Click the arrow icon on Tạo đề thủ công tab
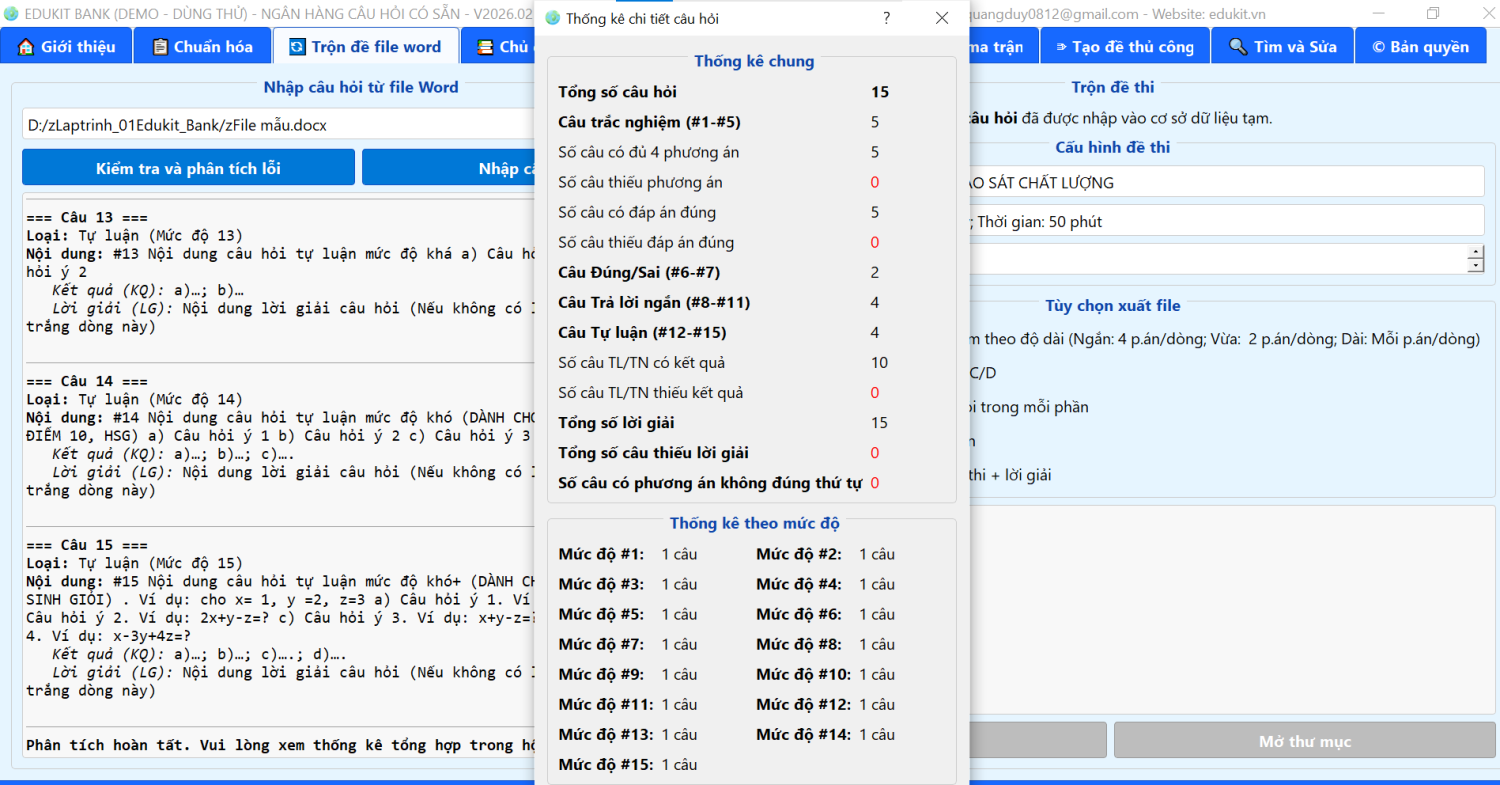 (x=1060, y=47)
